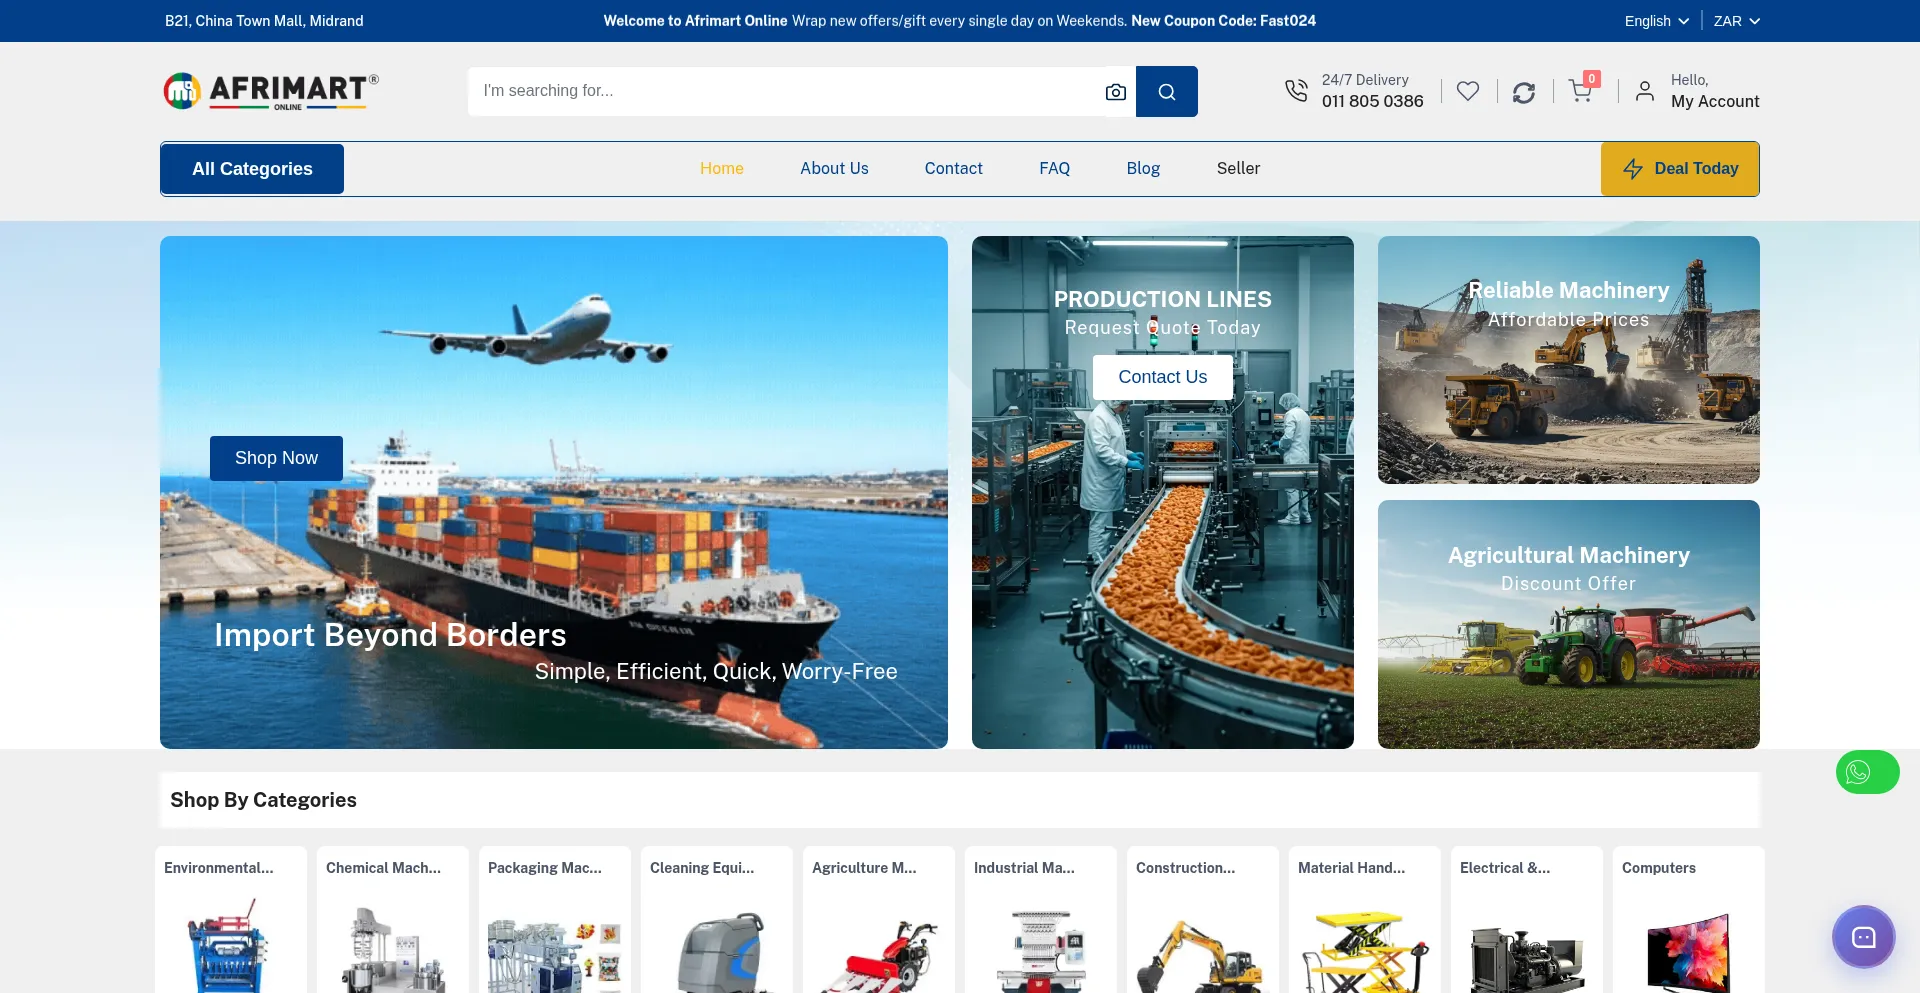Go to the About Us page
Viewport: 1920px width, 993px height.
tap(834, 169)
